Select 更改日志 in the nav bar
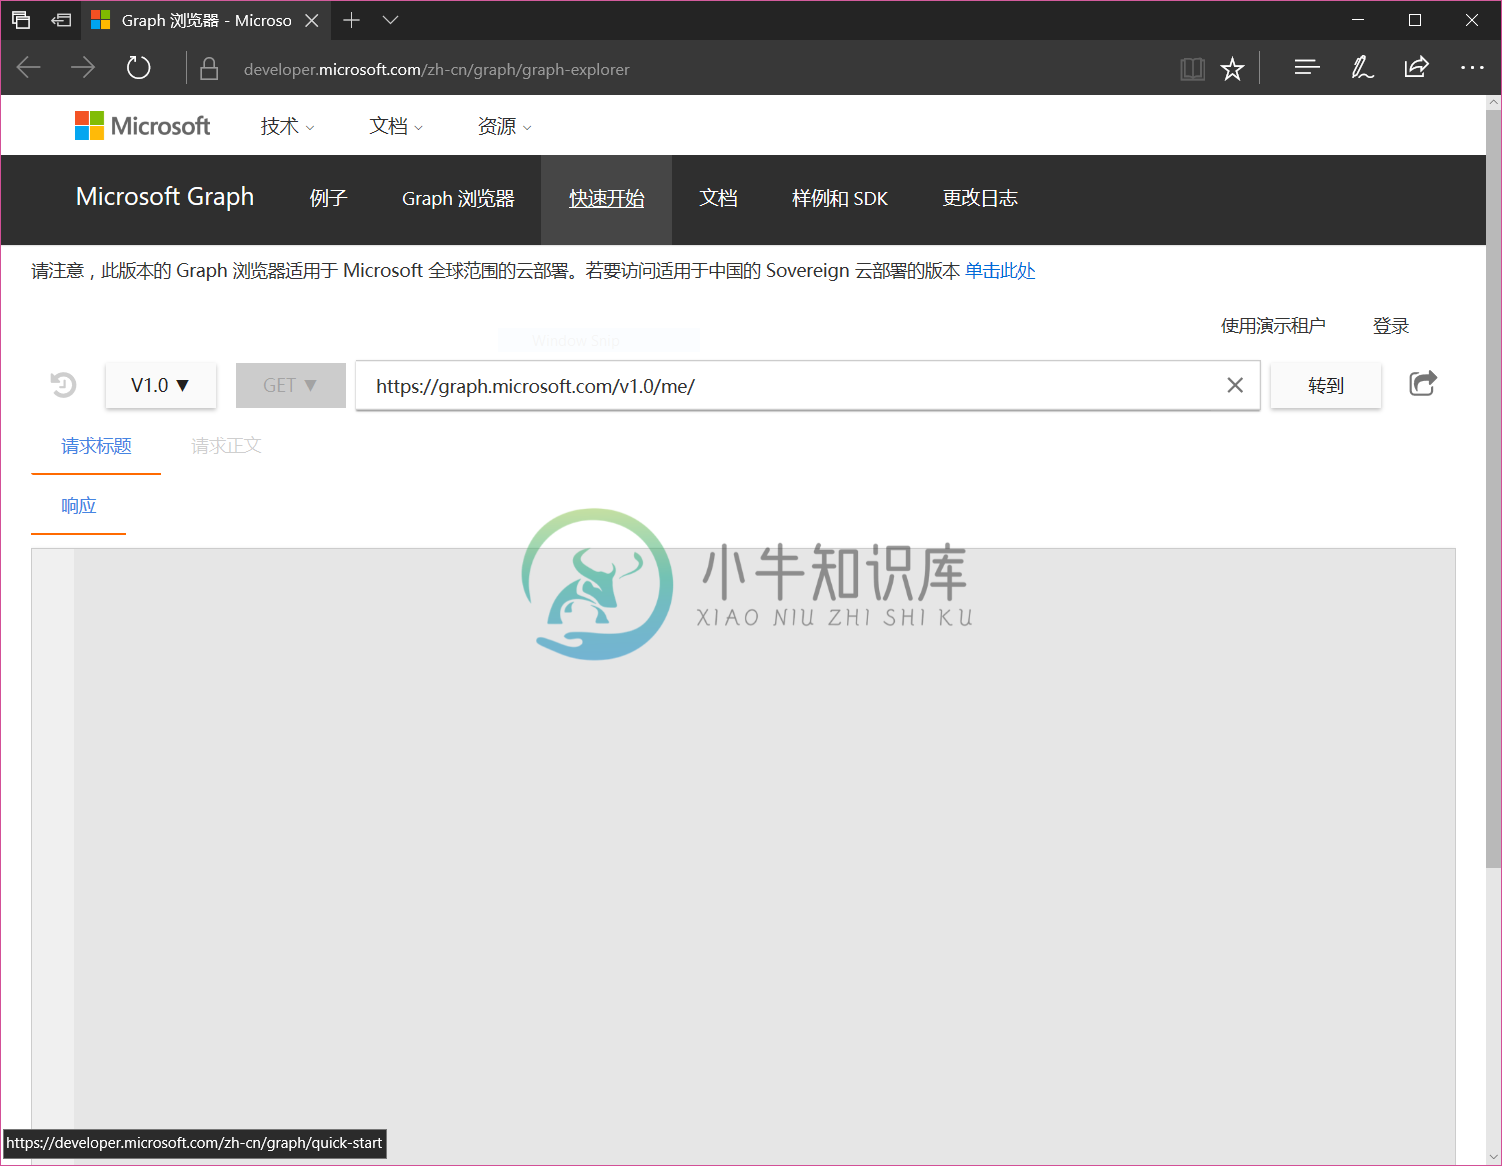Screen dimensions: 1502x1166 (x=980, y=198)
